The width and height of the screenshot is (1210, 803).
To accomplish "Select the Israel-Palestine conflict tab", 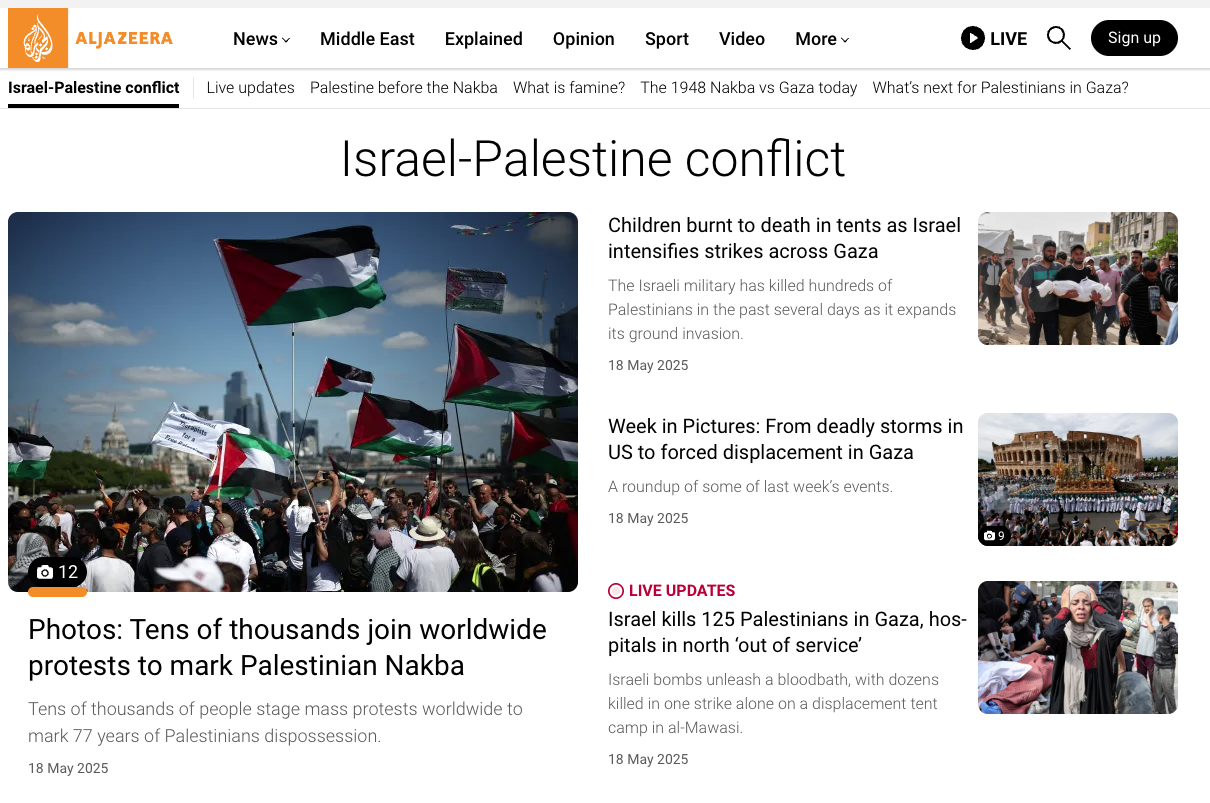I will tap(94, 88).
